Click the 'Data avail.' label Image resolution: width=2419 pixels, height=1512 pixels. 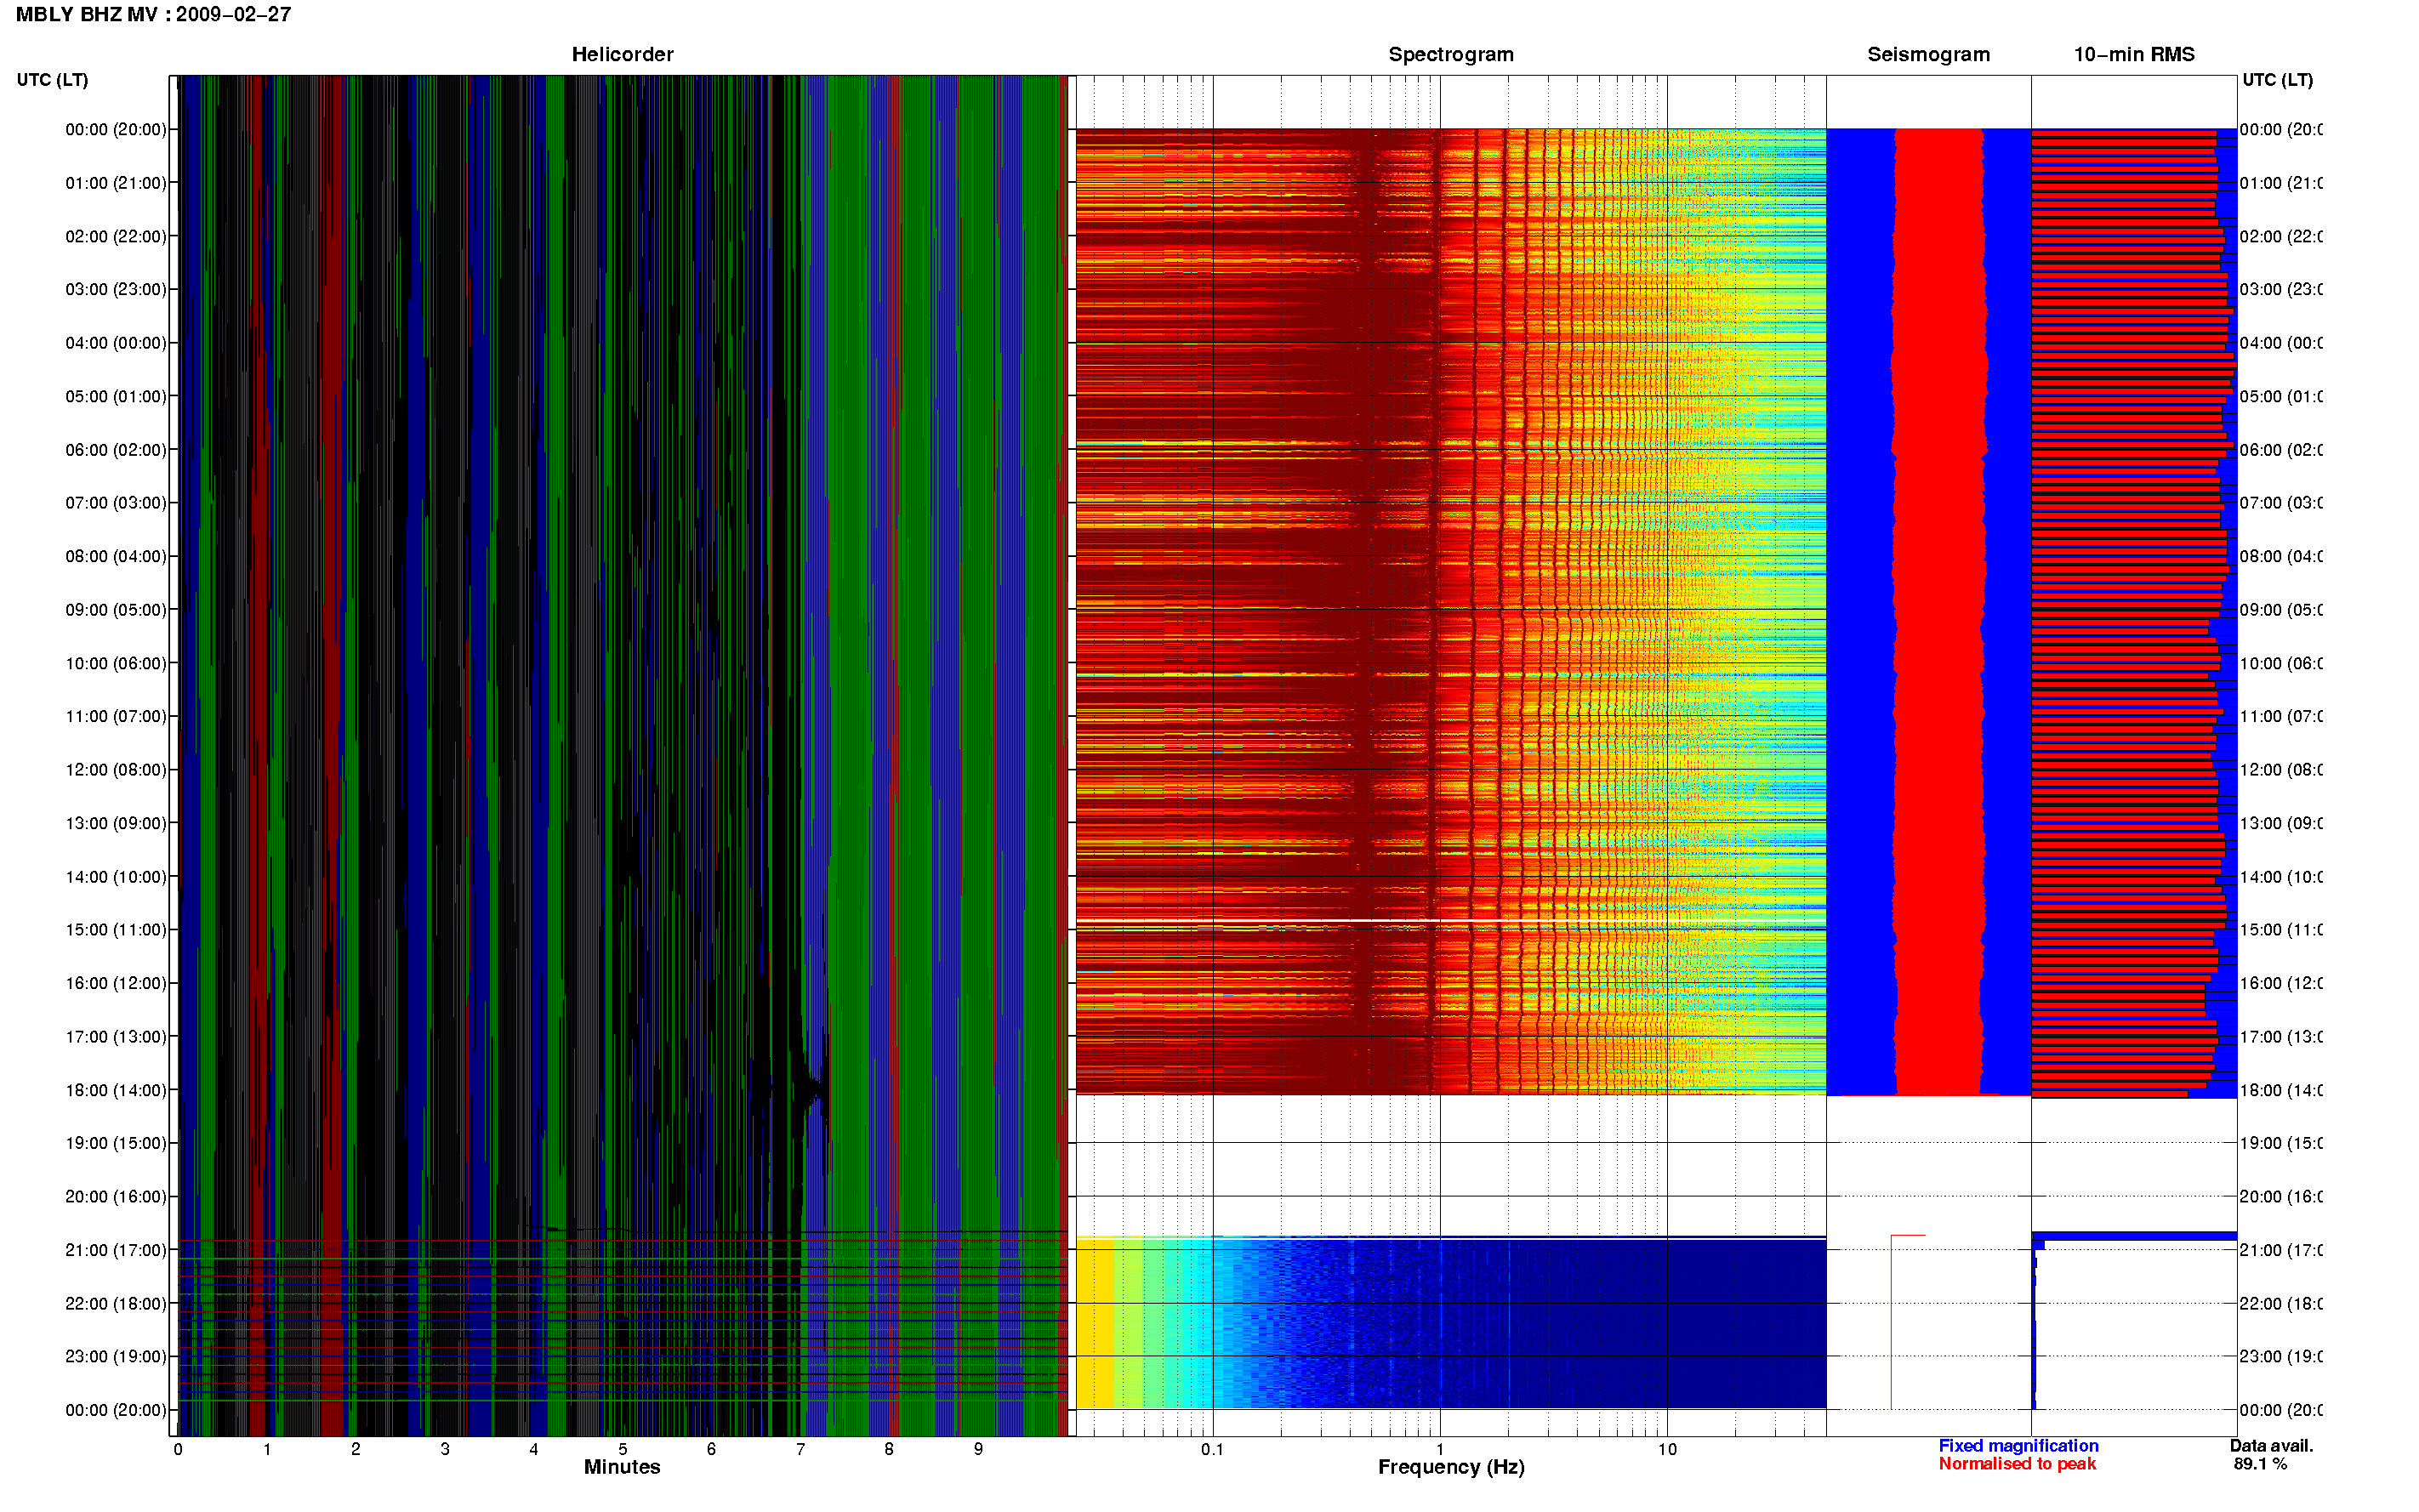[x=2271, y=1446]
